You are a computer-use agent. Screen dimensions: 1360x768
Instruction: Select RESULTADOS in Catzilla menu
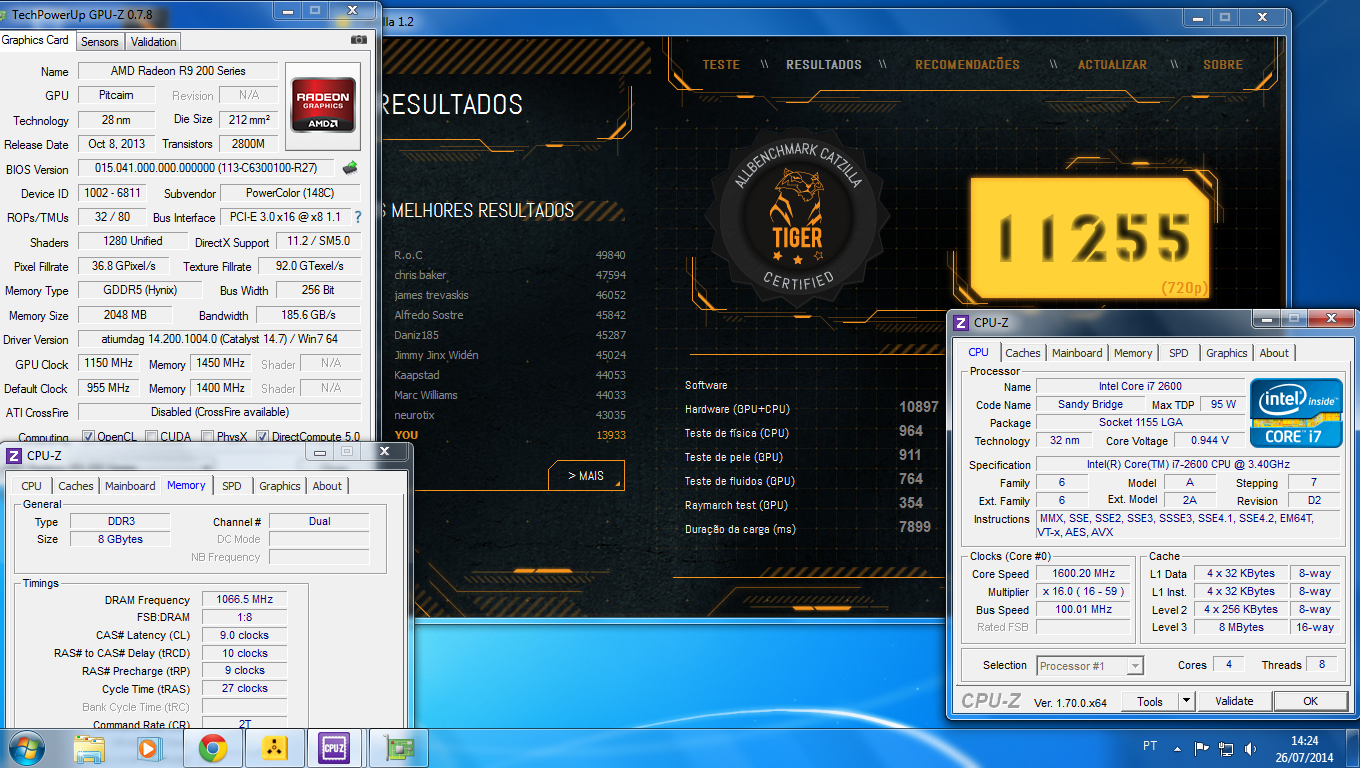[x=824, y=64]
